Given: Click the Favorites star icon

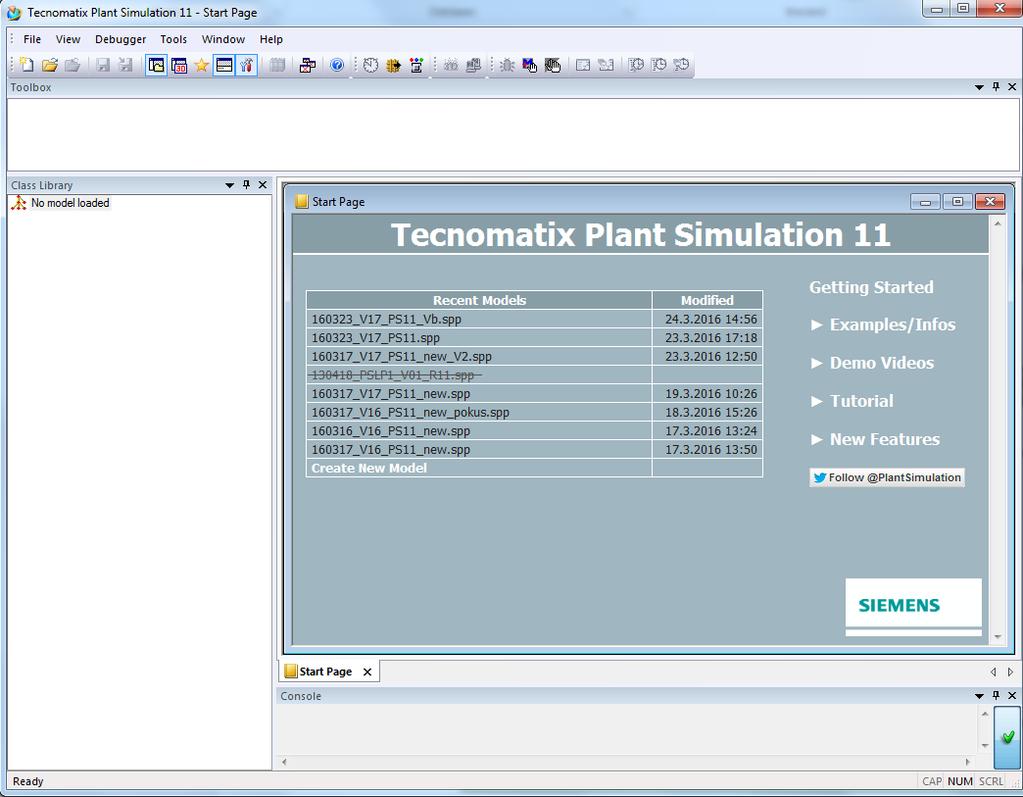Looking at the screenshot, I should (202, 65).
